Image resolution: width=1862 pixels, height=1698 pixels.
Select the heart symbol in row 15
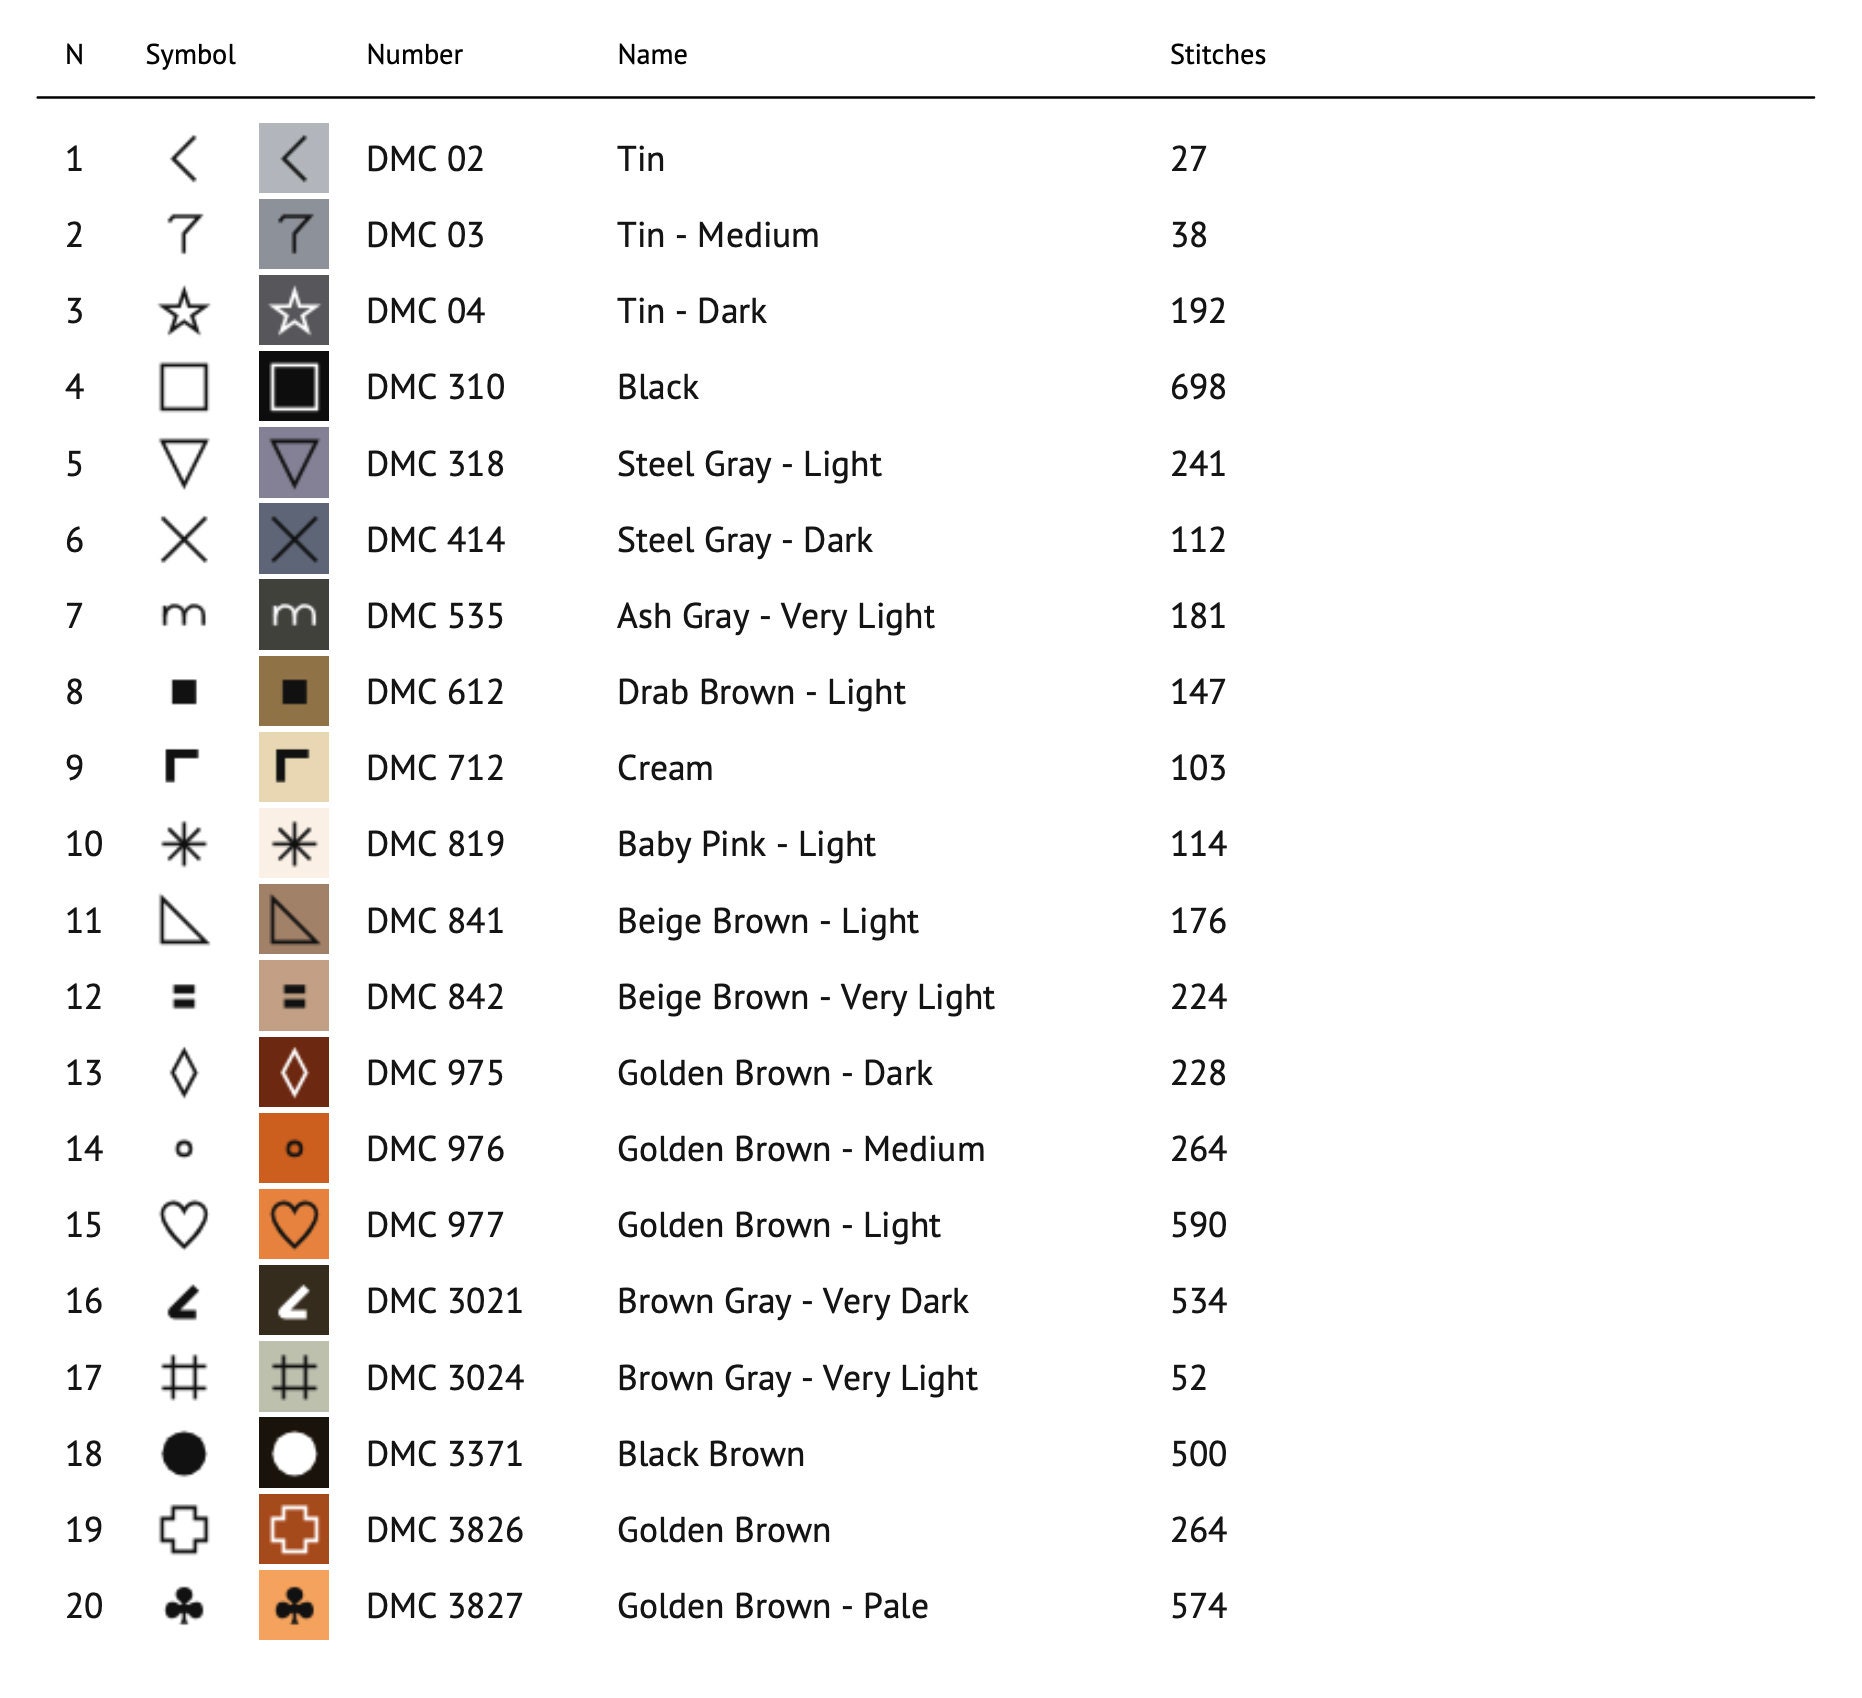pyautogui.click(x=184, y=1224)
